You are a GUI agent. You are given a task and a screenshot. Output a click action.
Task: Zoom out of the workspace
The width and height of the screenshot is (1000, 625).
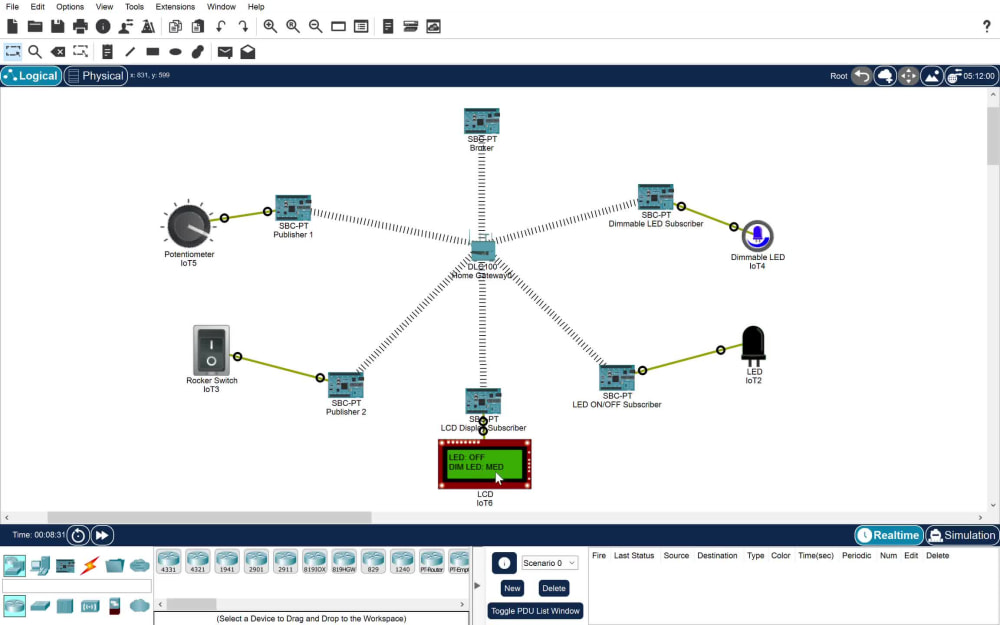point(316,26)
